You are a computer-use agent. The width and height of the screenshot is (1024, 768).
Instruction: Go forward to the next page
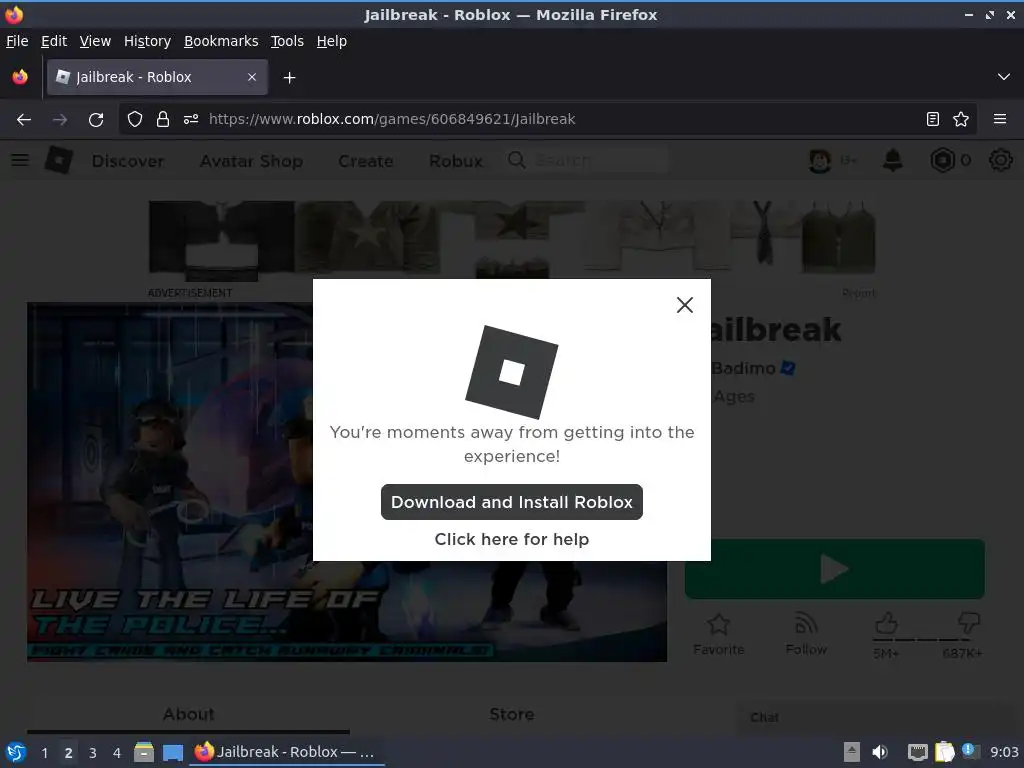60,119
